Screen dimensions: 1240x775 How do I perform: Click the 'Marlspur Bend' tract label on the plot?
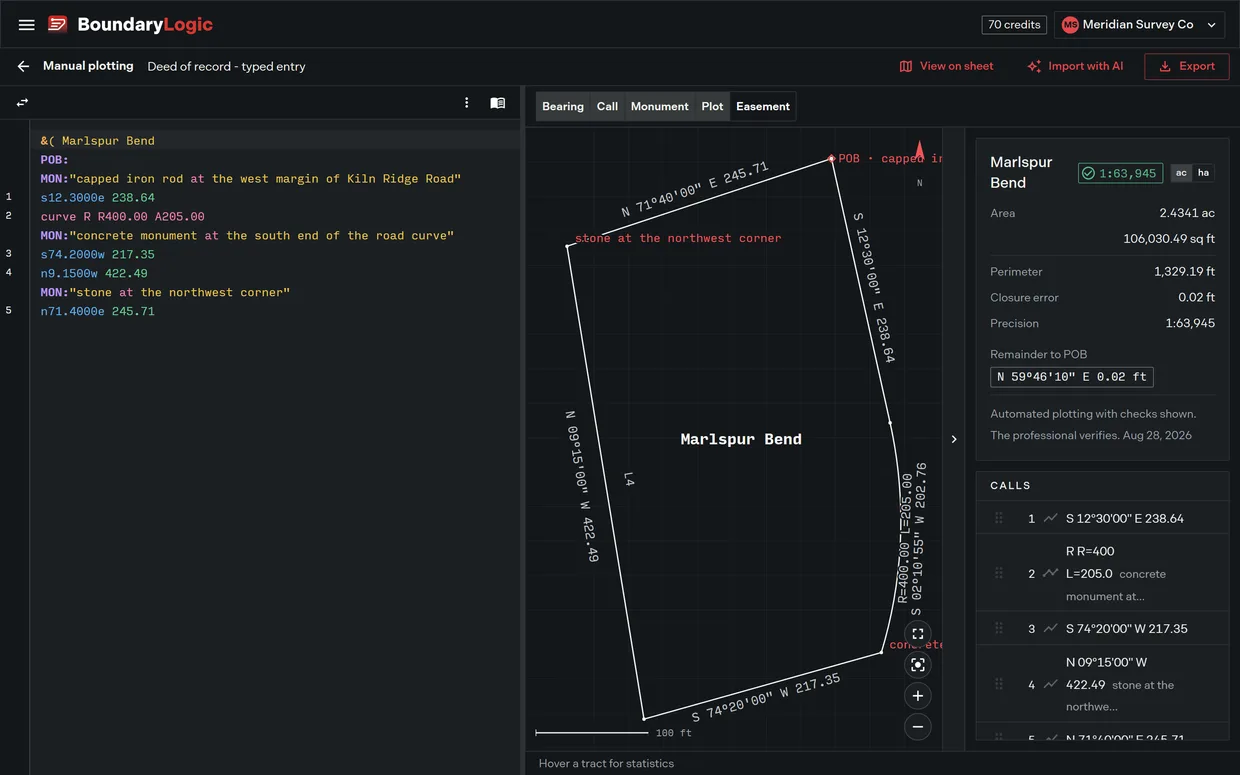pyautogui.click(x=741, y=439)
